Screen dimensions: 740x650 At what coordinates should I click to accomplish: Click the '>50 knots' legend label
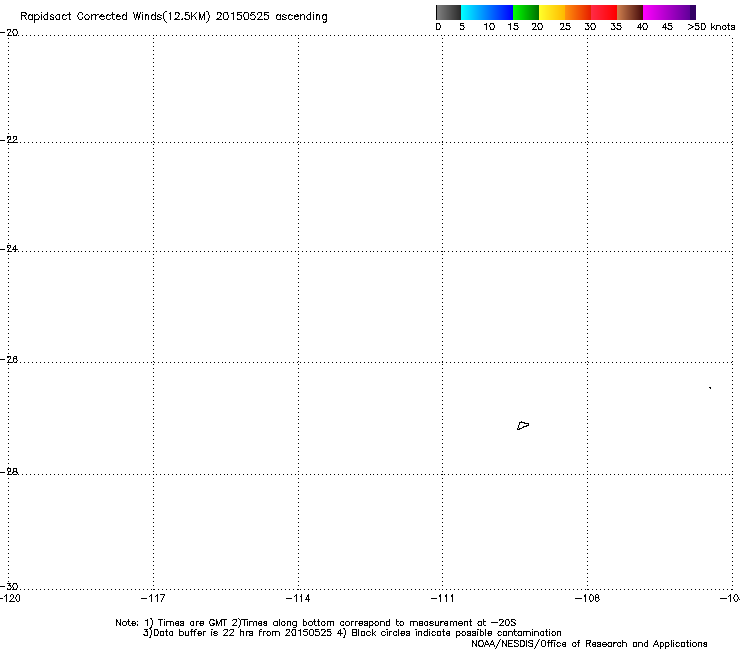pos(711,27)
